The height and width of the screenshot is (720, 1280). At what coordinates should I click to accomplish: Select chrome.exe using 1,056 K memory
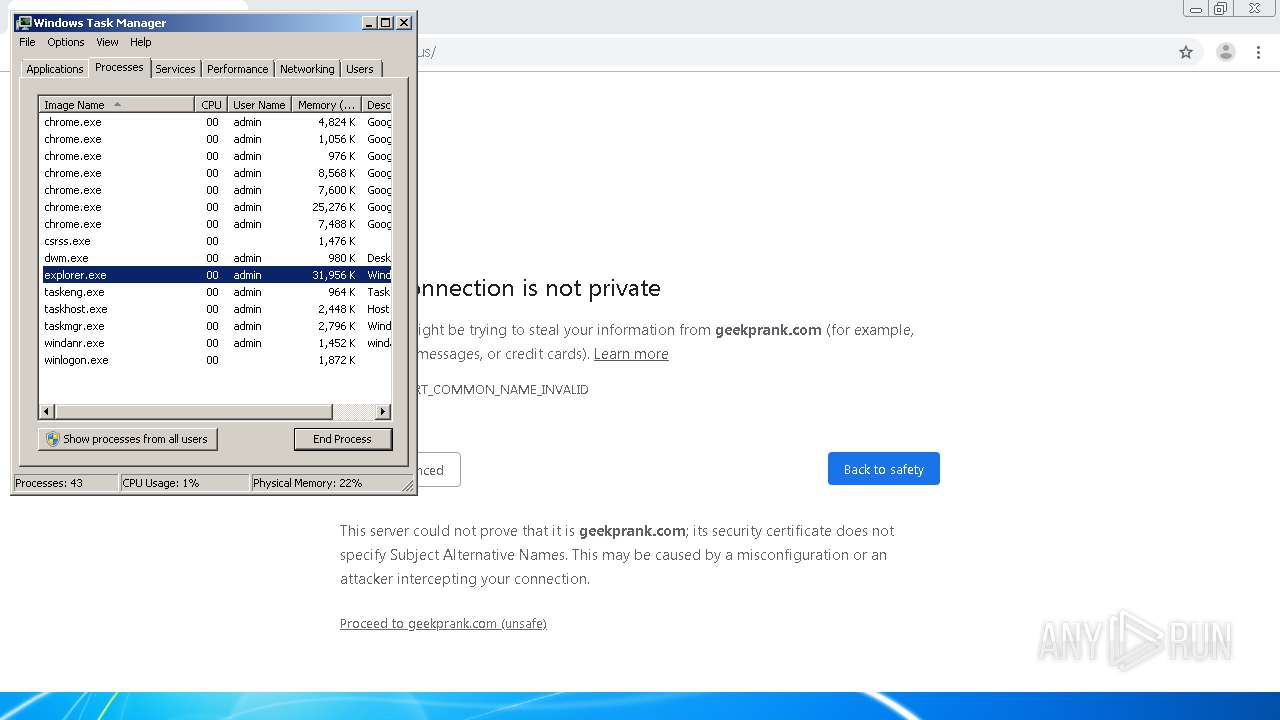pos(215,139)
